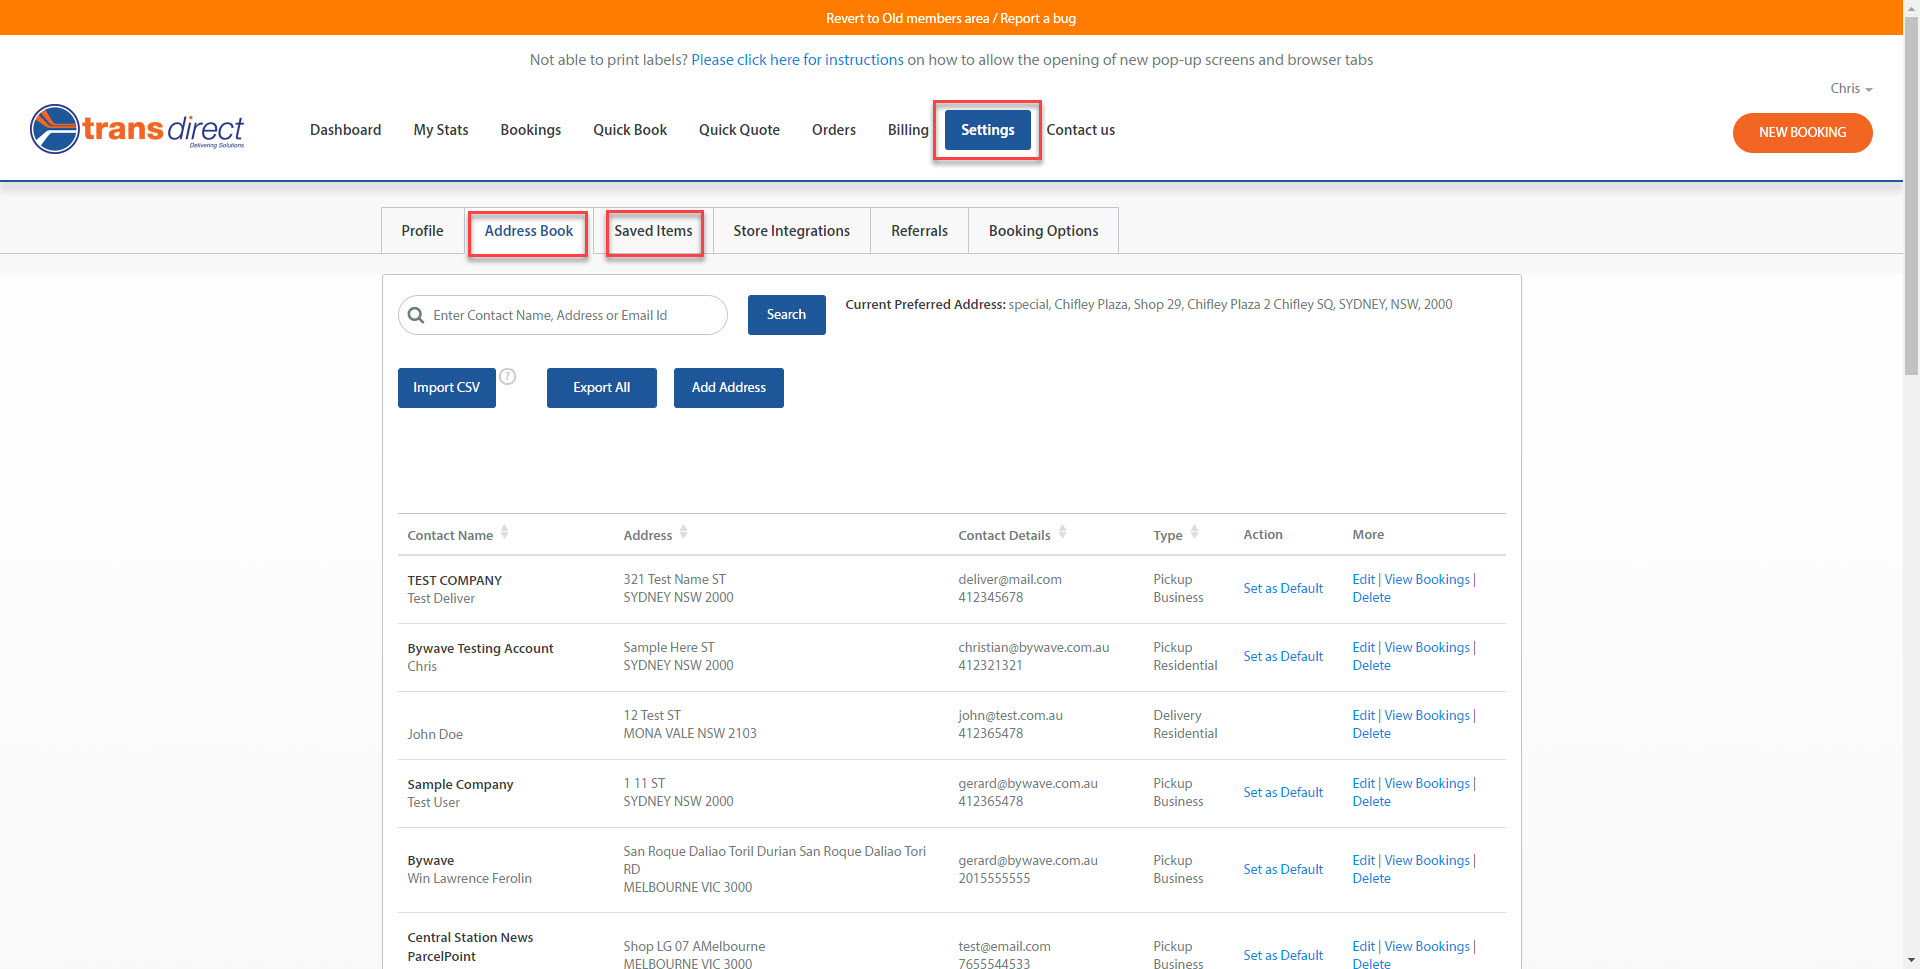Click the NEW BOOKING button
The width and height of the screenshot is (1920, 969).
coord(1801,132)
